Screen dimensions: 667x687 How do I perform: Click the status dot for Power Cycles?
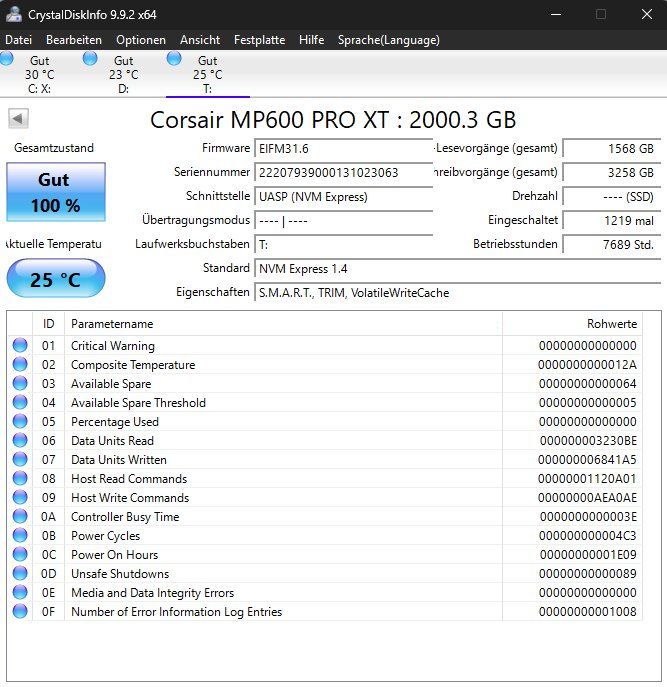20,535
